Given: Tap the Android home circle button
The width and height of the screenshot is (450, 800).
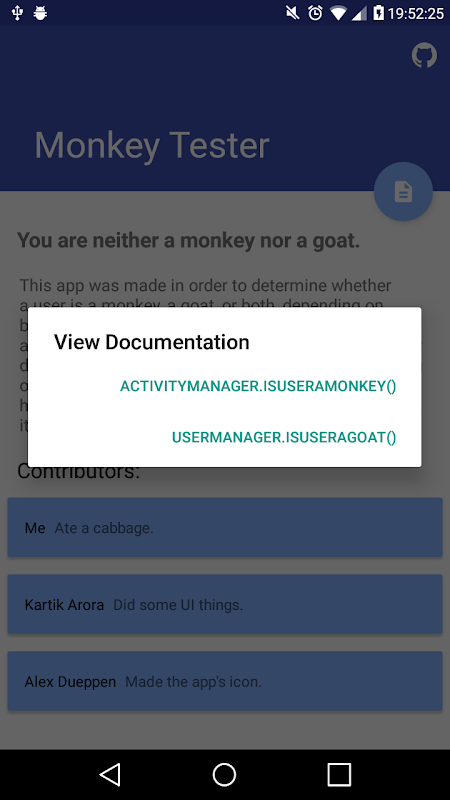Looking at the screenshot, I should (x=224, y=774).
